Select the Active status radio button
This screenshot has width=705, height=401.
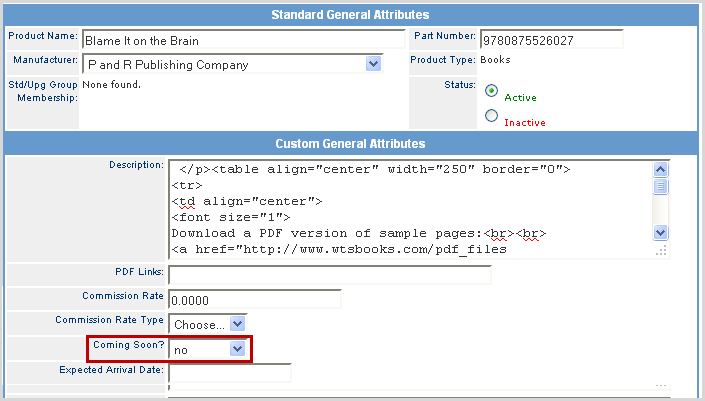(491, 90)
